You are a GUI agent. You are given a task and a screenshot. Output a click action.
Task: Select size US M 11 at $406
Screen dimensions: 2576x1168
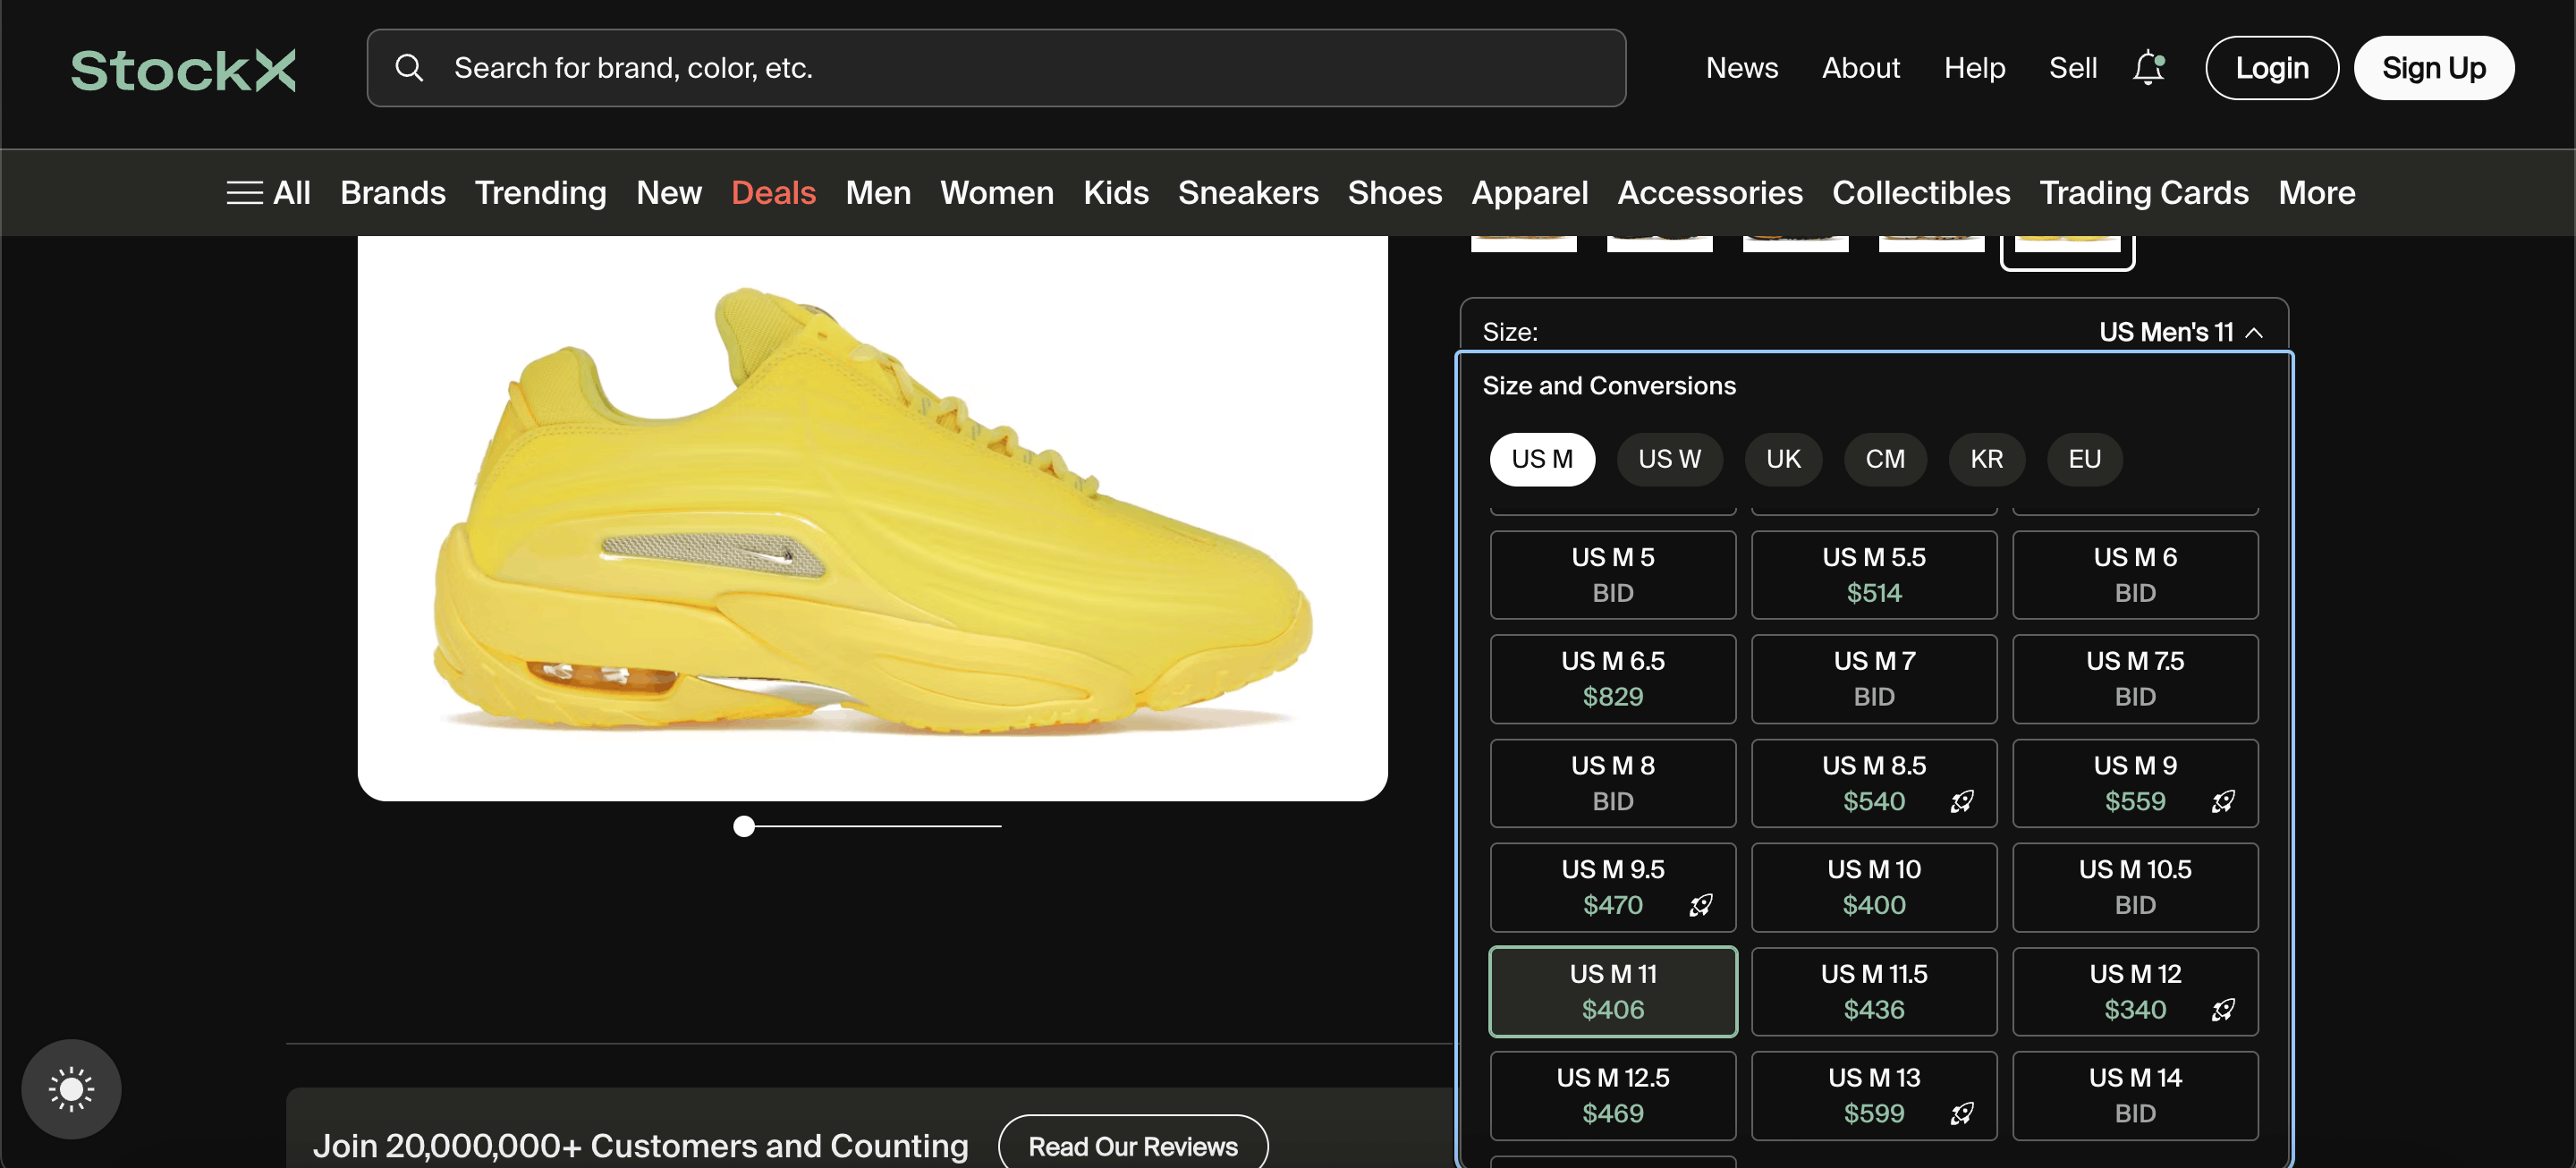tap(1613, 992)
